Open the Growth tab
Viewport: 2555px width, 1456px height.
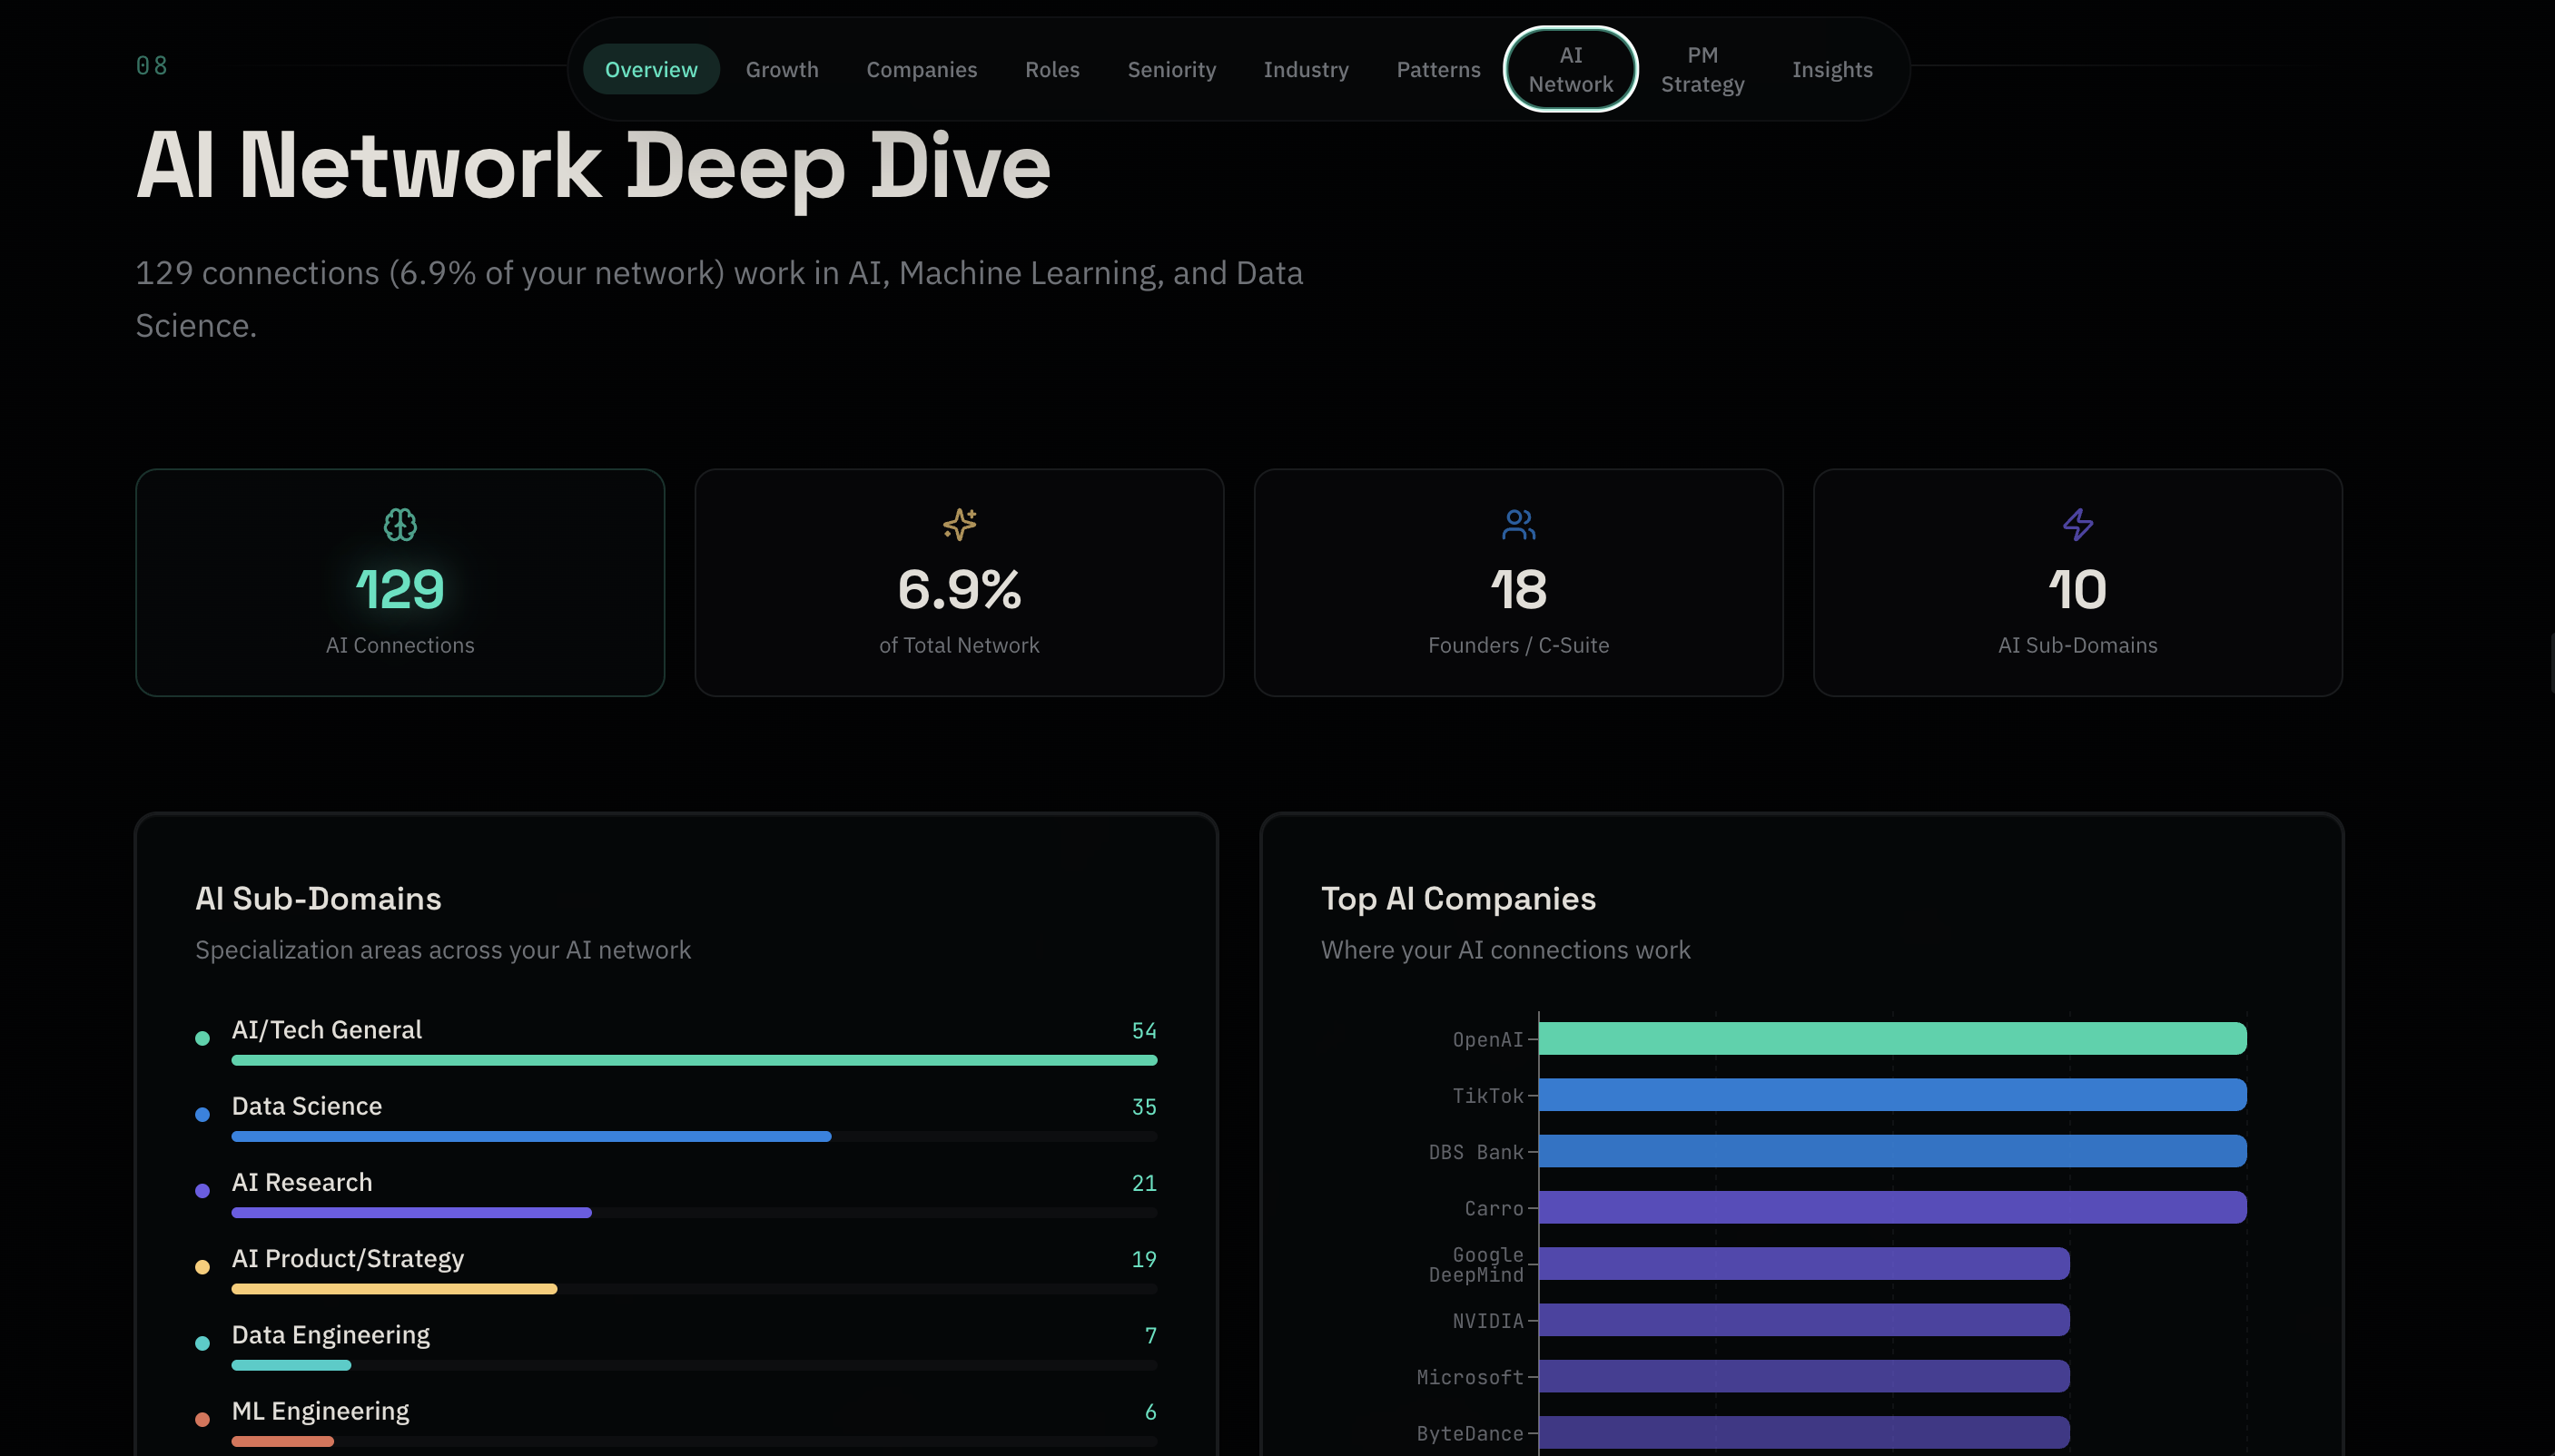pos(782,69)
